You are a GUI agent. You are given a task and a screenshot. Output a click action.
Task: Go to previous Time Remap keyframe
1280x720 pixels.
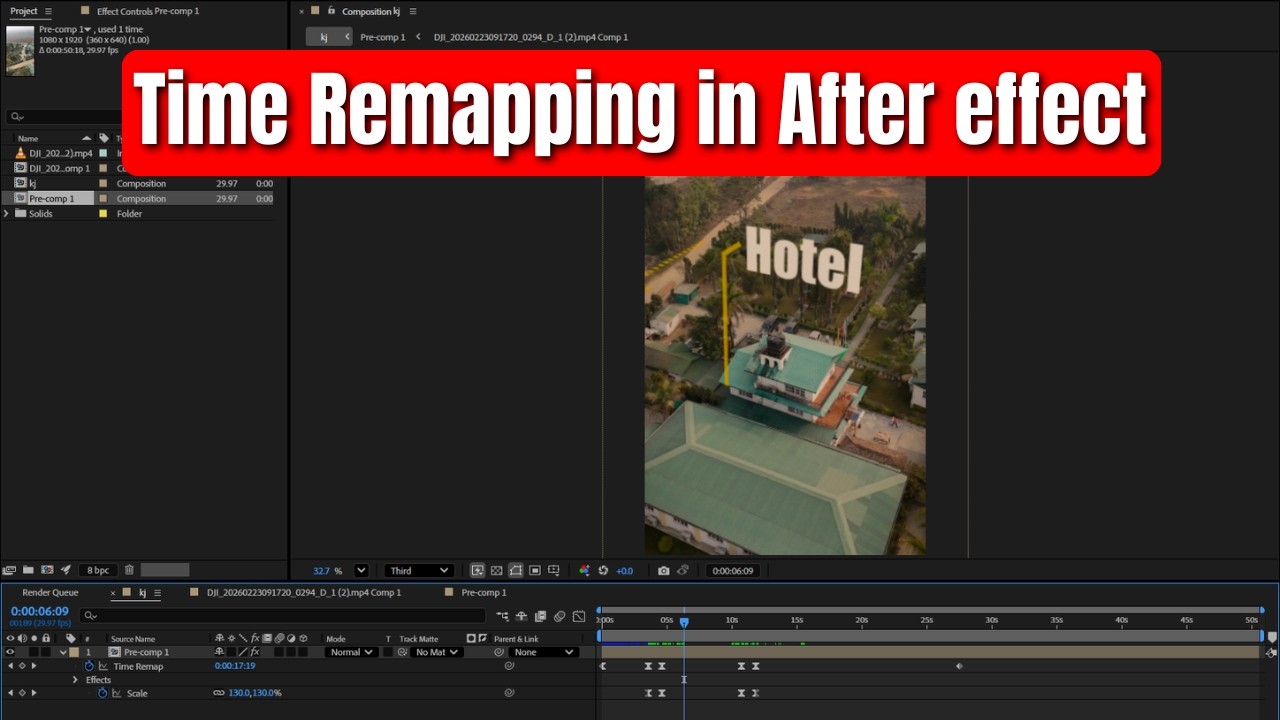point(10,666)
